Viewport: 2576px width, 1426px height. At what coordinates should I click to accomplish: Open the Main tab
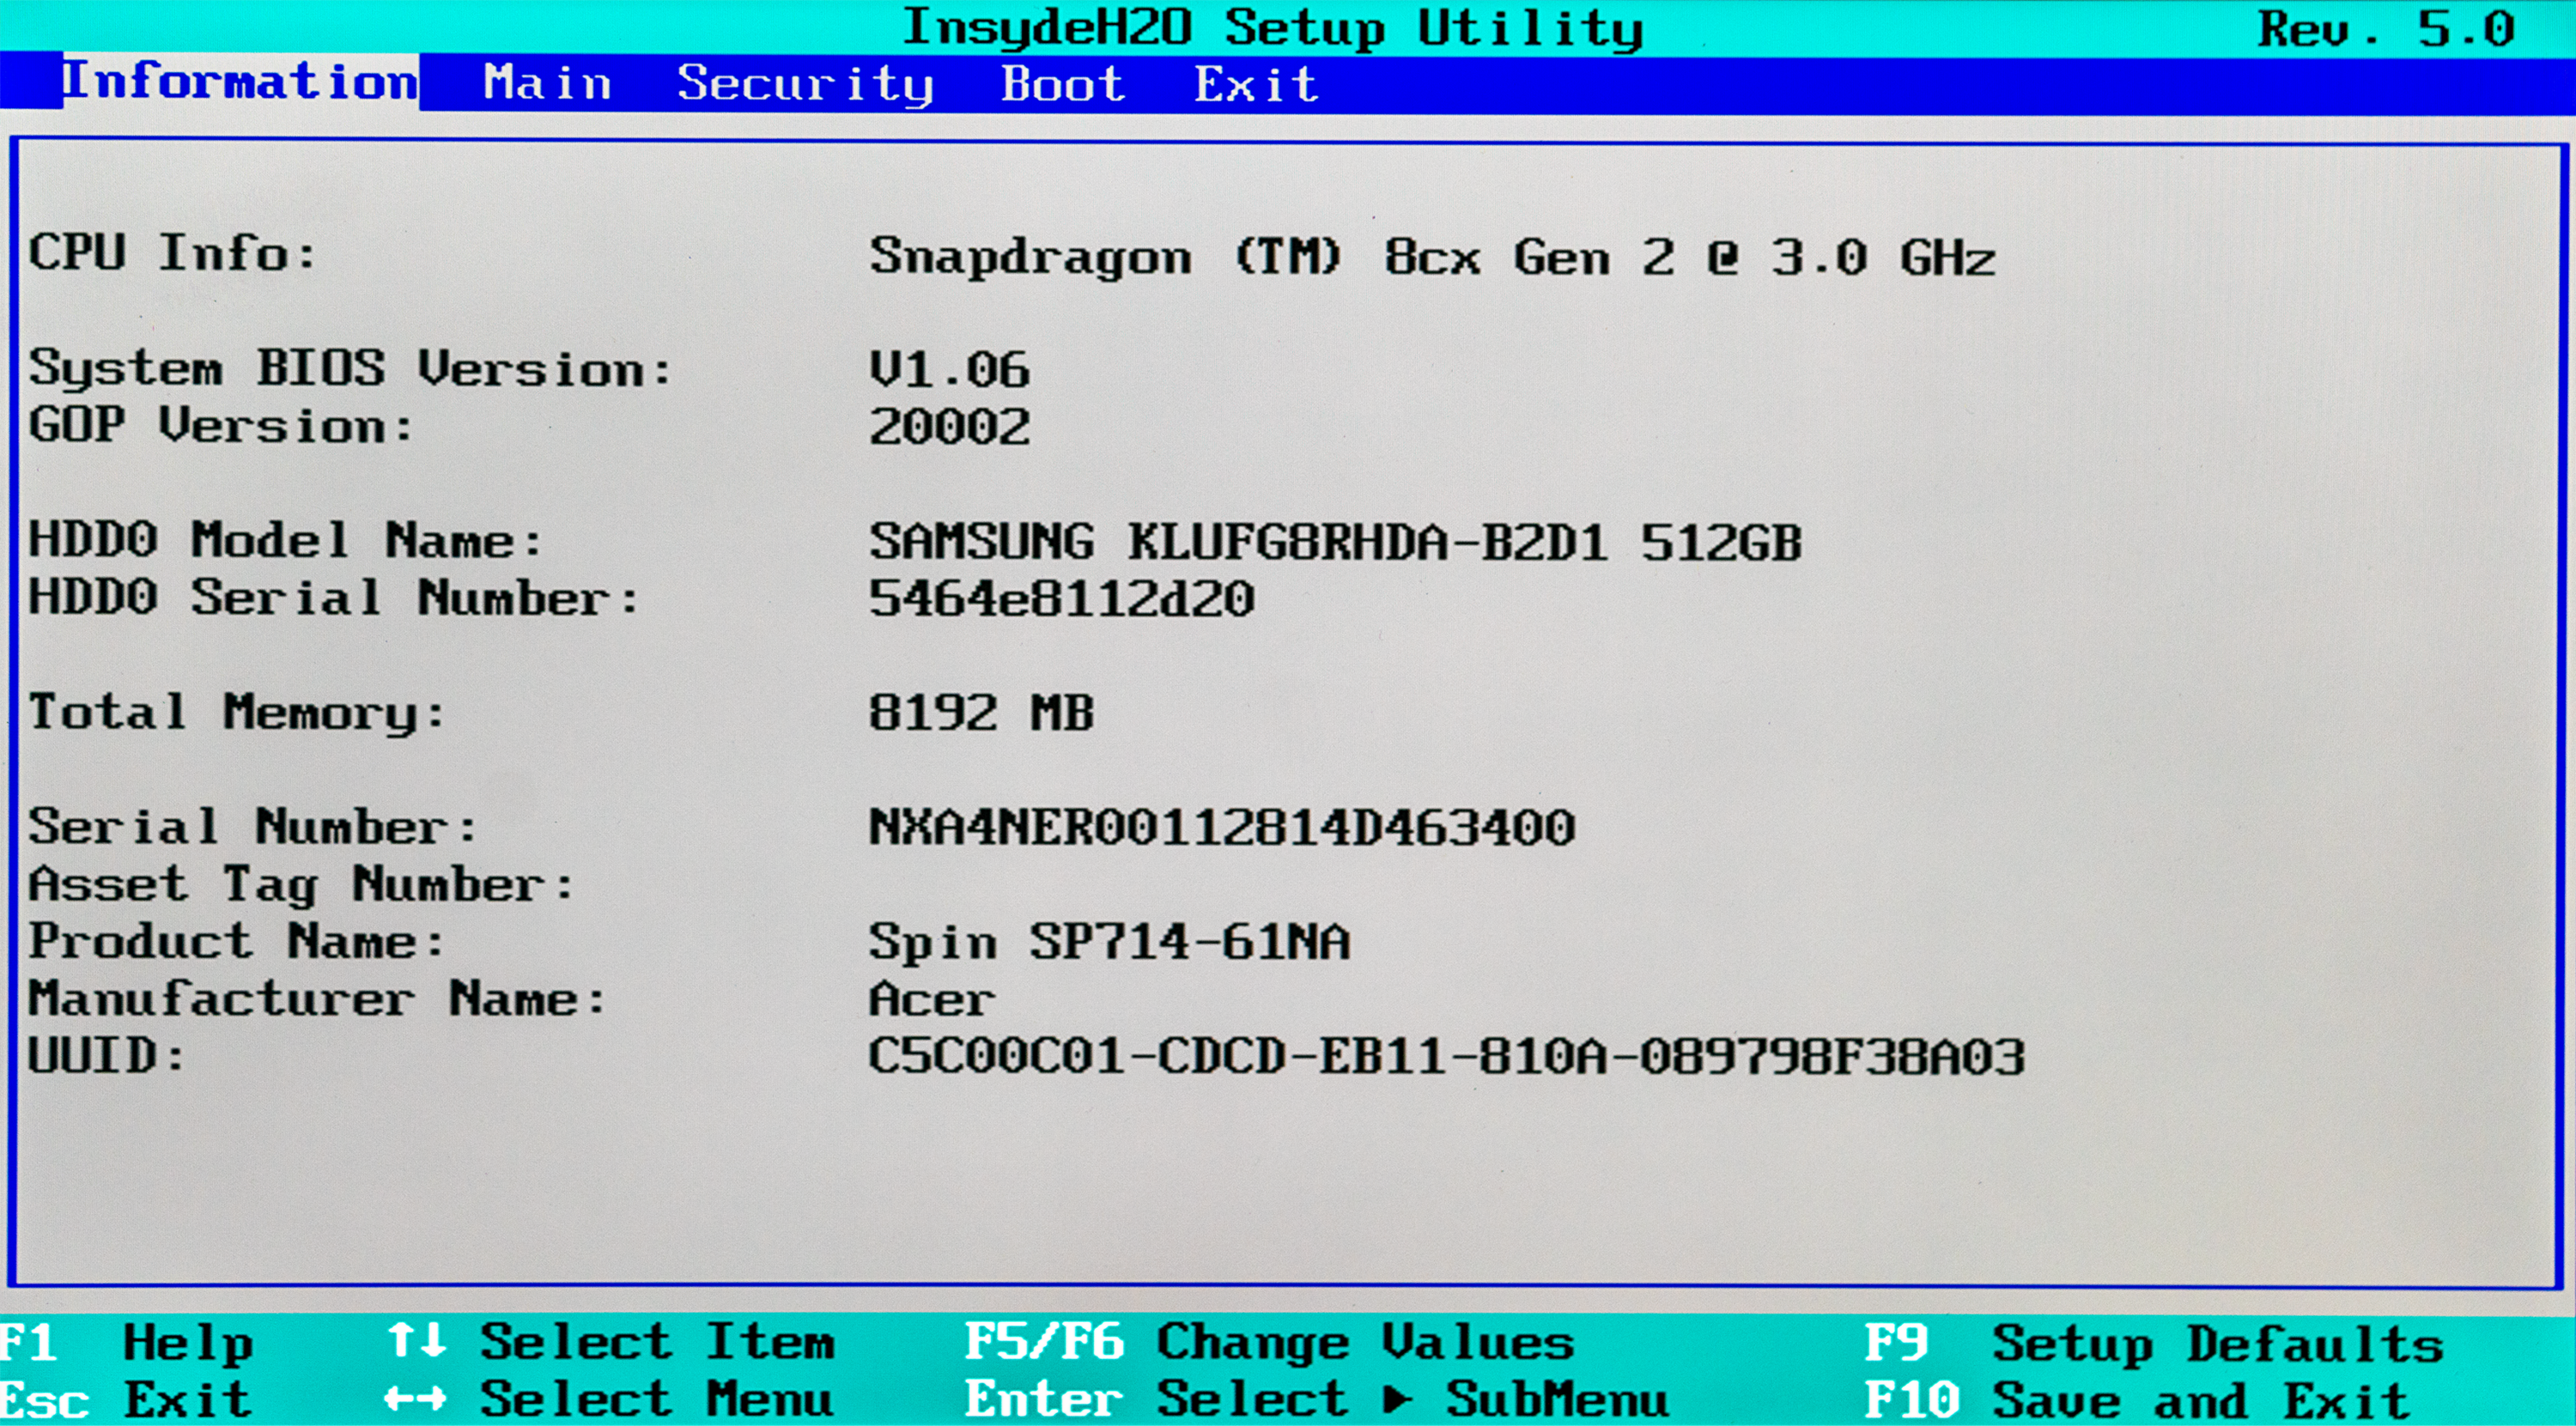[547, 84]
